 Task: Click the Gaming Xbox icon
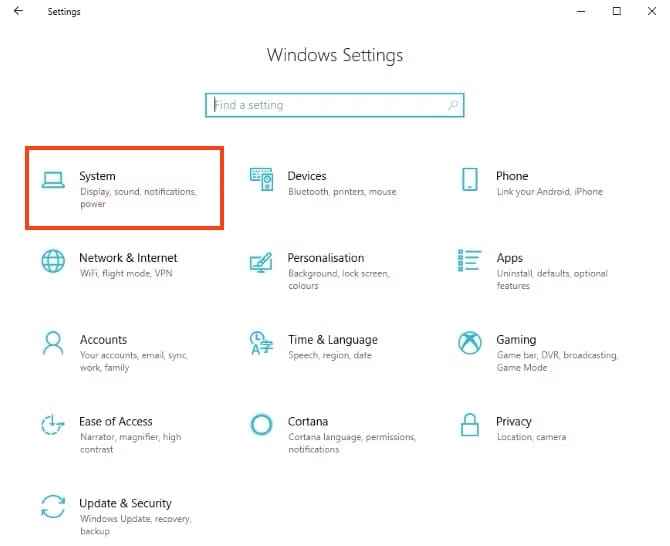click(x=470, y=344)
